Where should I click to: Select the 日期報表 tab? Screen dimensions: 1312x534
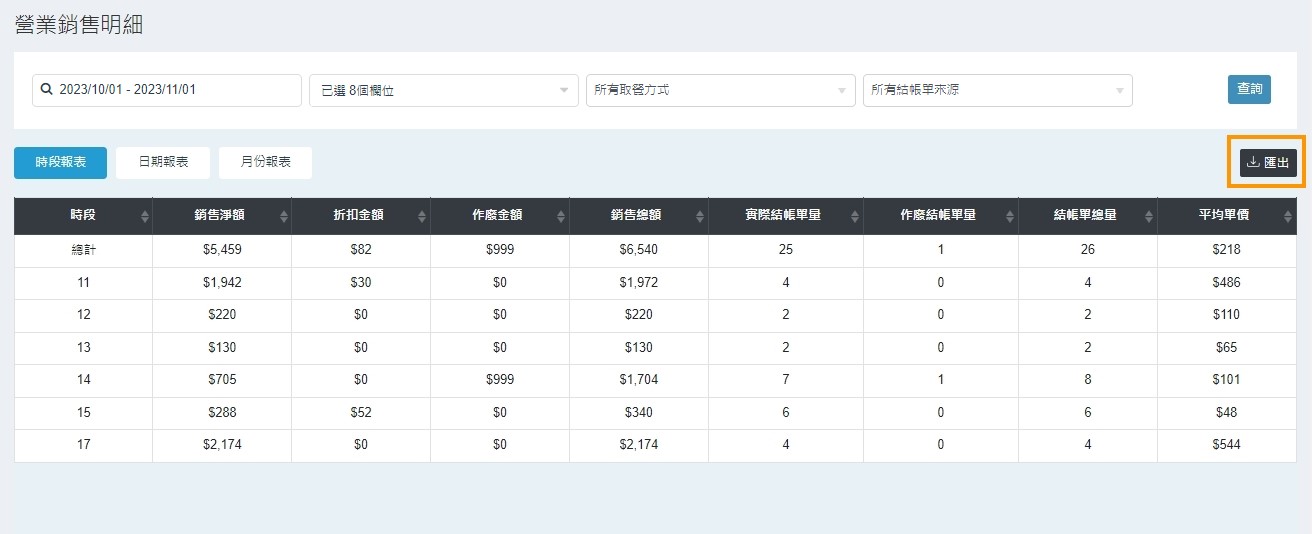pyautogui.click(x=163, y=162)
